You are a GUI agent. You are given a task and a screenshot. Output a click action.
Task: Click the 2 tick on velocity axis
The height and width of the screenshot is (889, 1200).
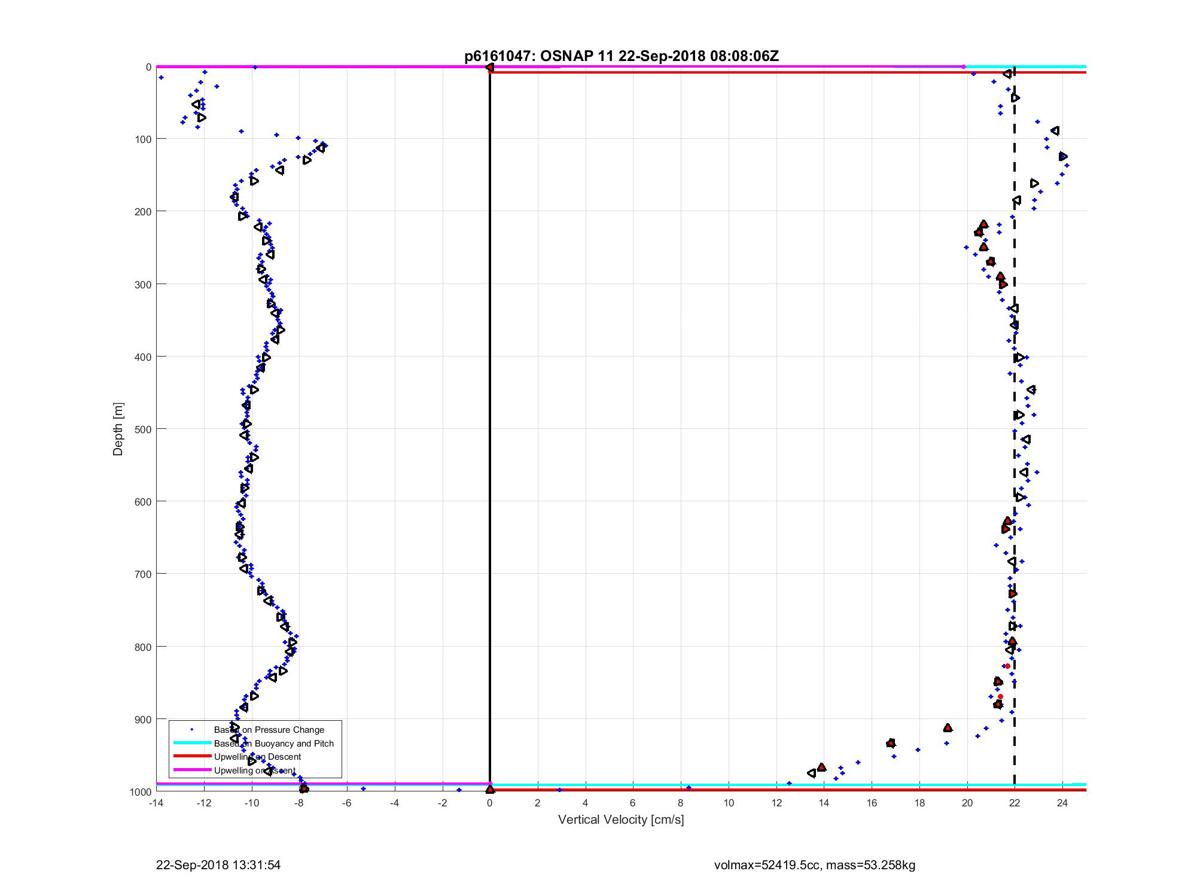tap(538, 803)
